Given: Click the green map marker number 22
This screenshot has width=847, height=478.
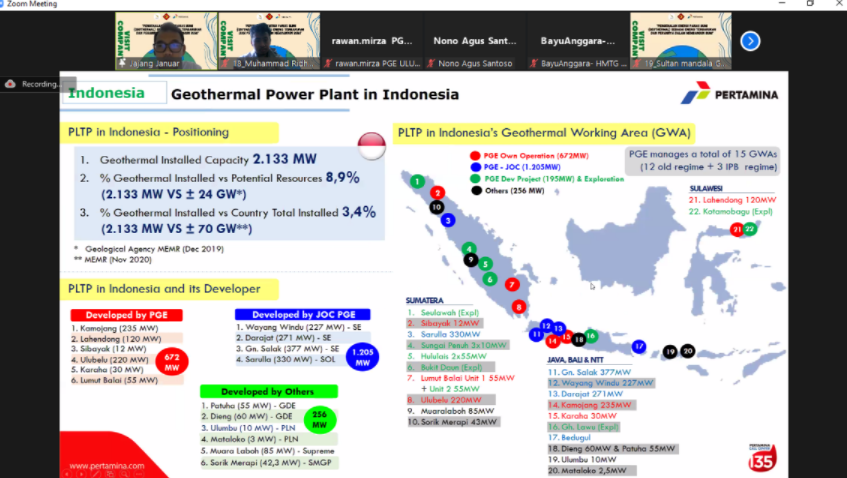Looking at the screenshot, I should point(749,229).
